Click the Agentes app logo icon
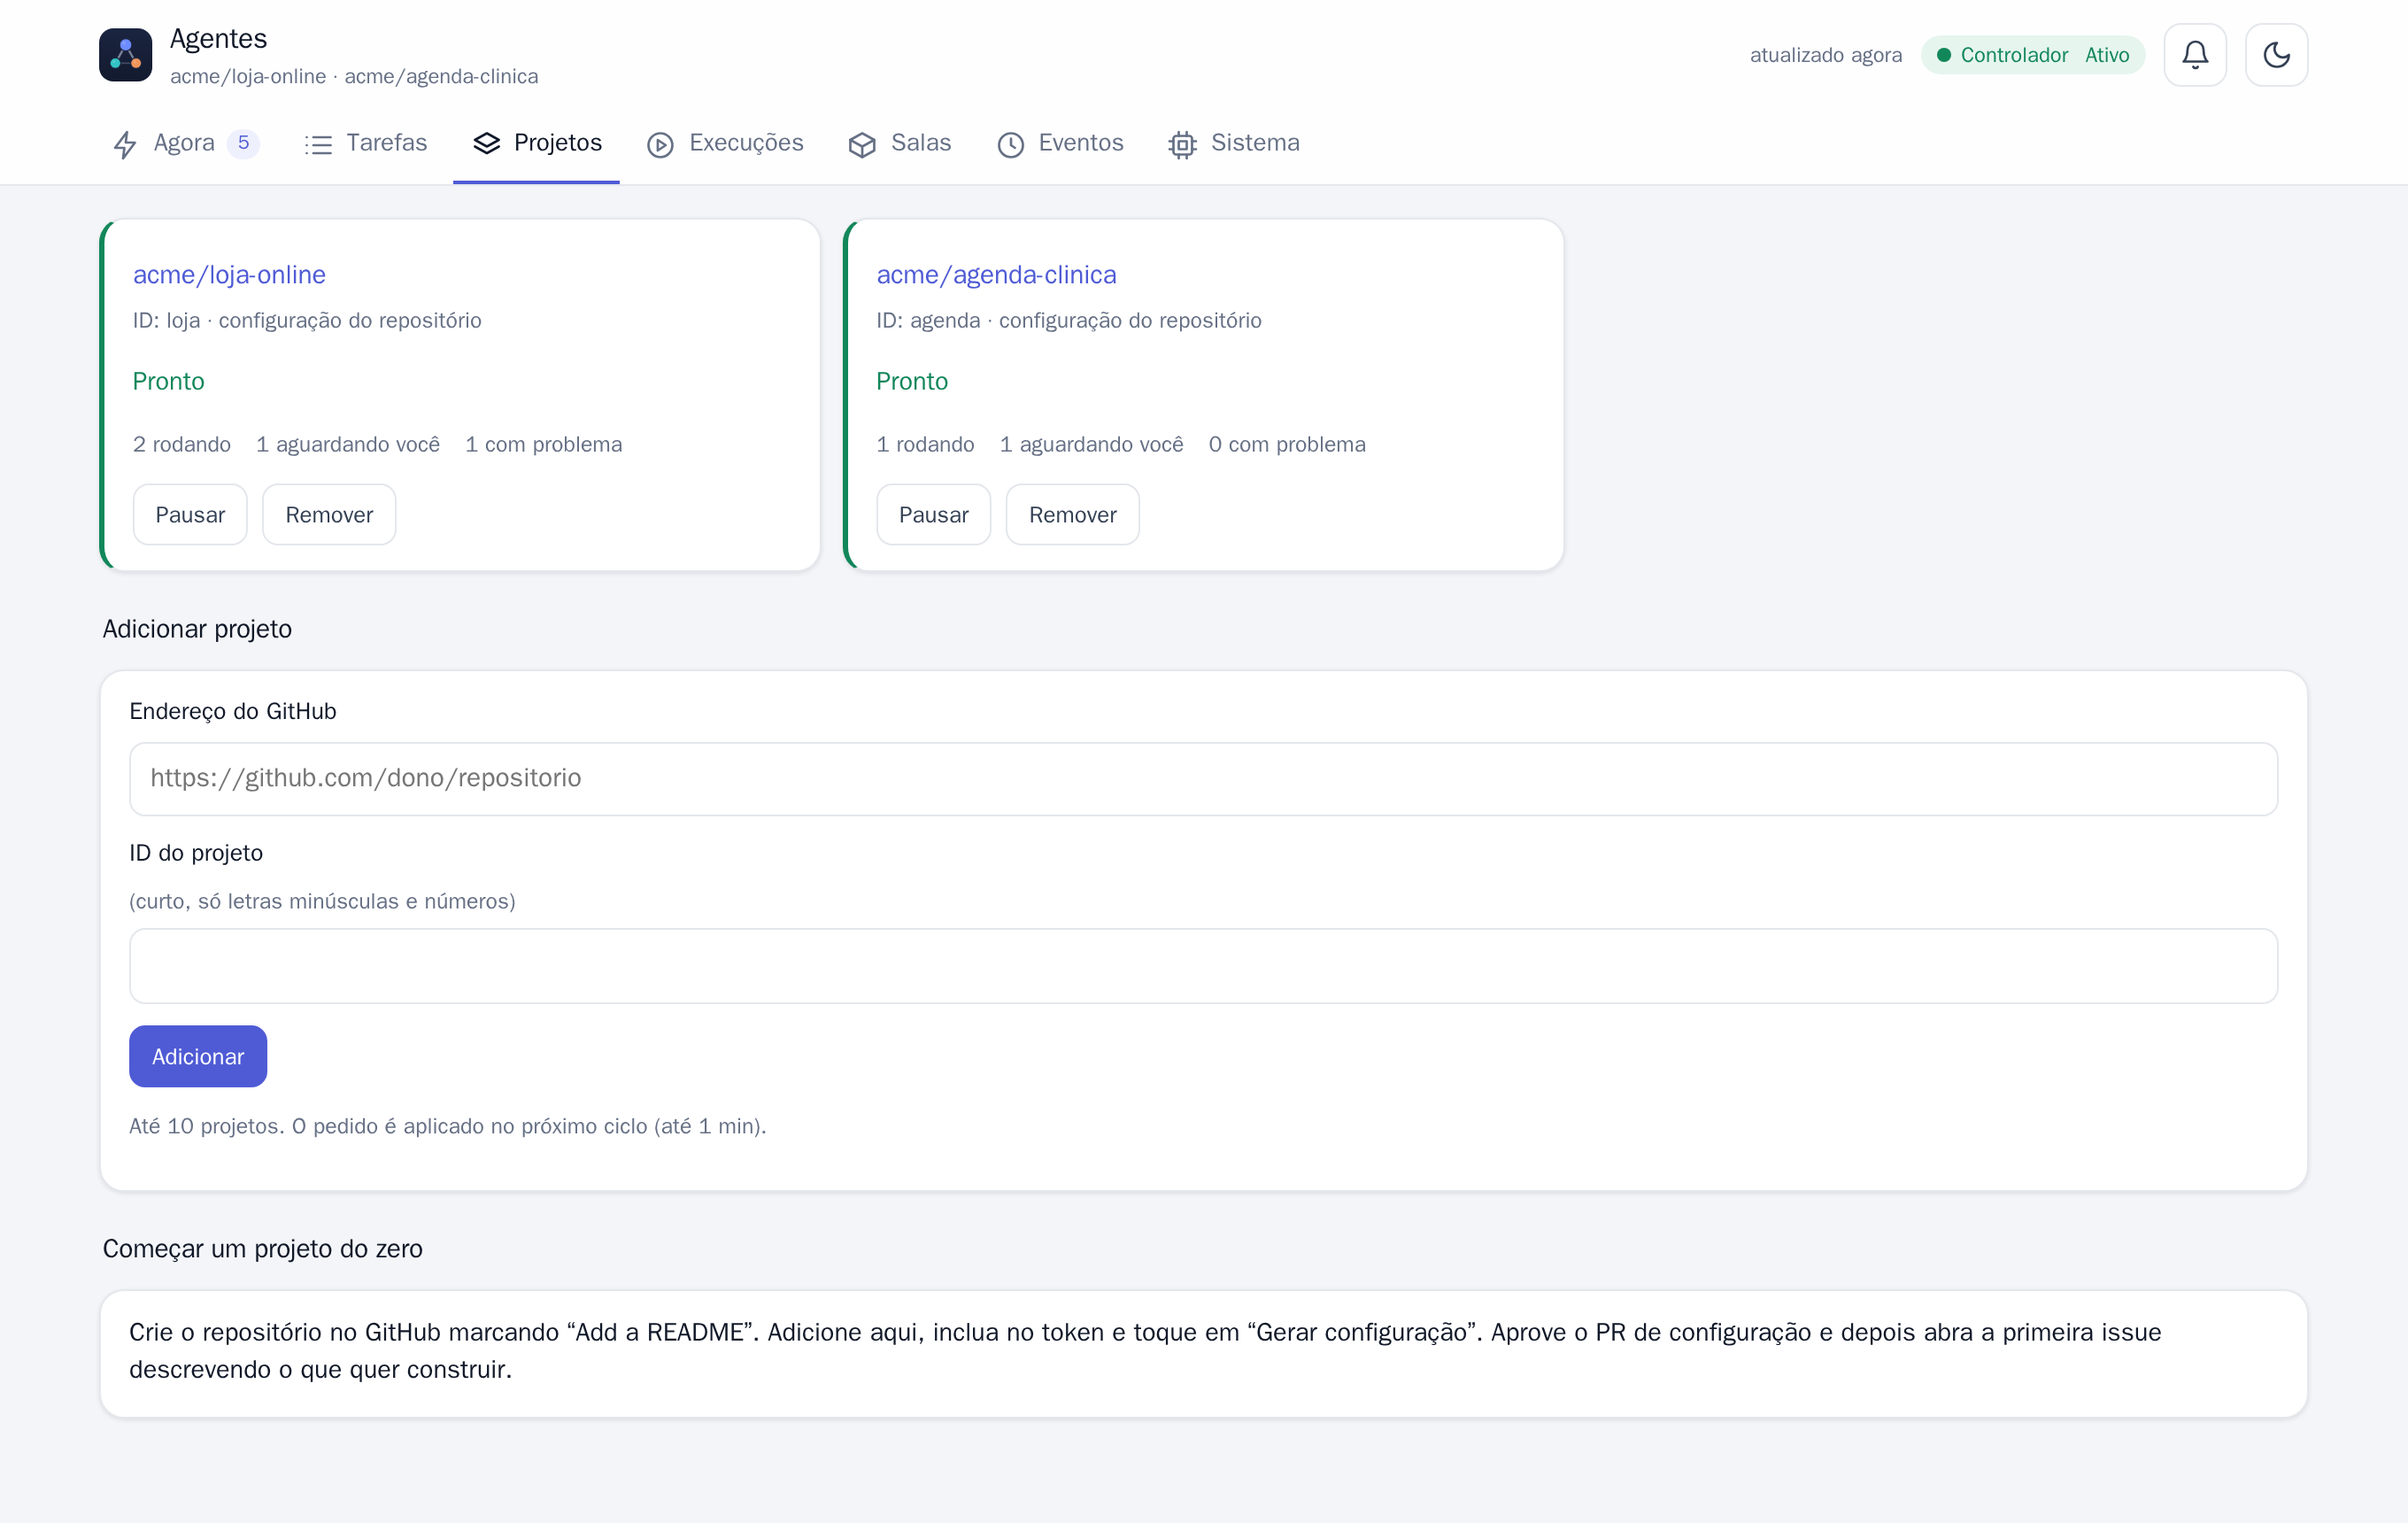Viewport: 2408px width, 1523px height. click(125, 55)
